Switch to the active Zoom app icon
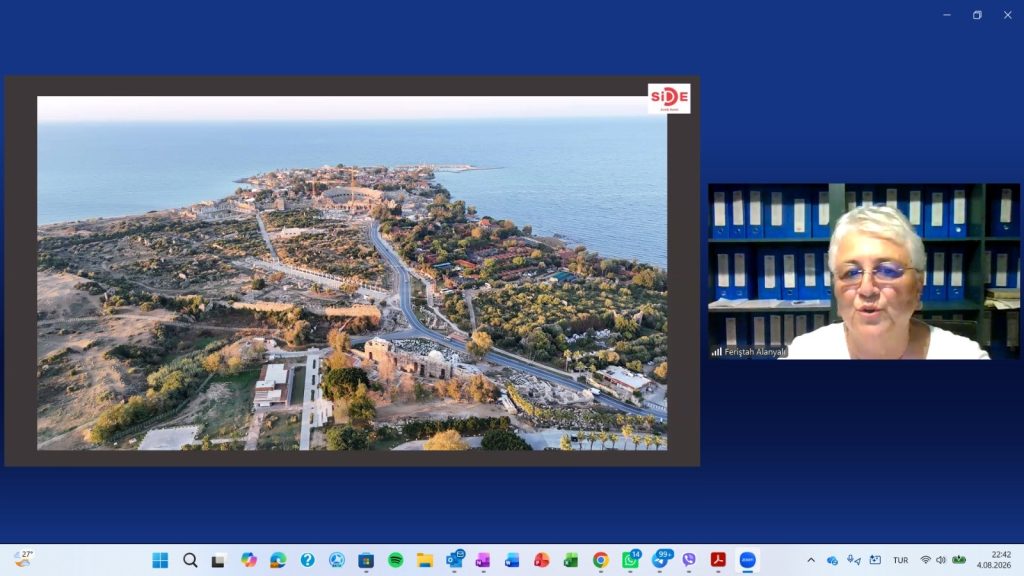The height and width of the screenshot is (576, 1024). point(747,560)
